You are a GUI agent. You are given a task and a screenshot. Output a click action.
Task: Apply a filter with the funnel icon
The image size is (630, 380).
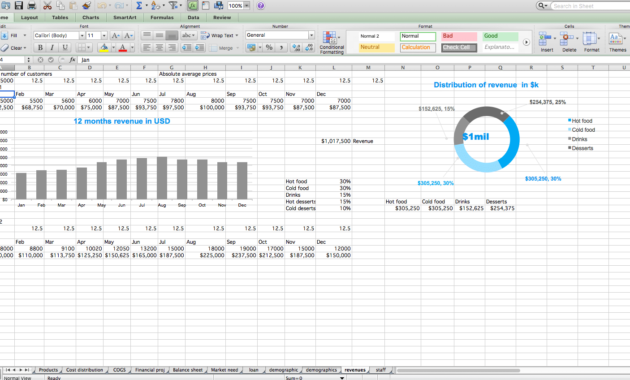[x=173, y=5]
